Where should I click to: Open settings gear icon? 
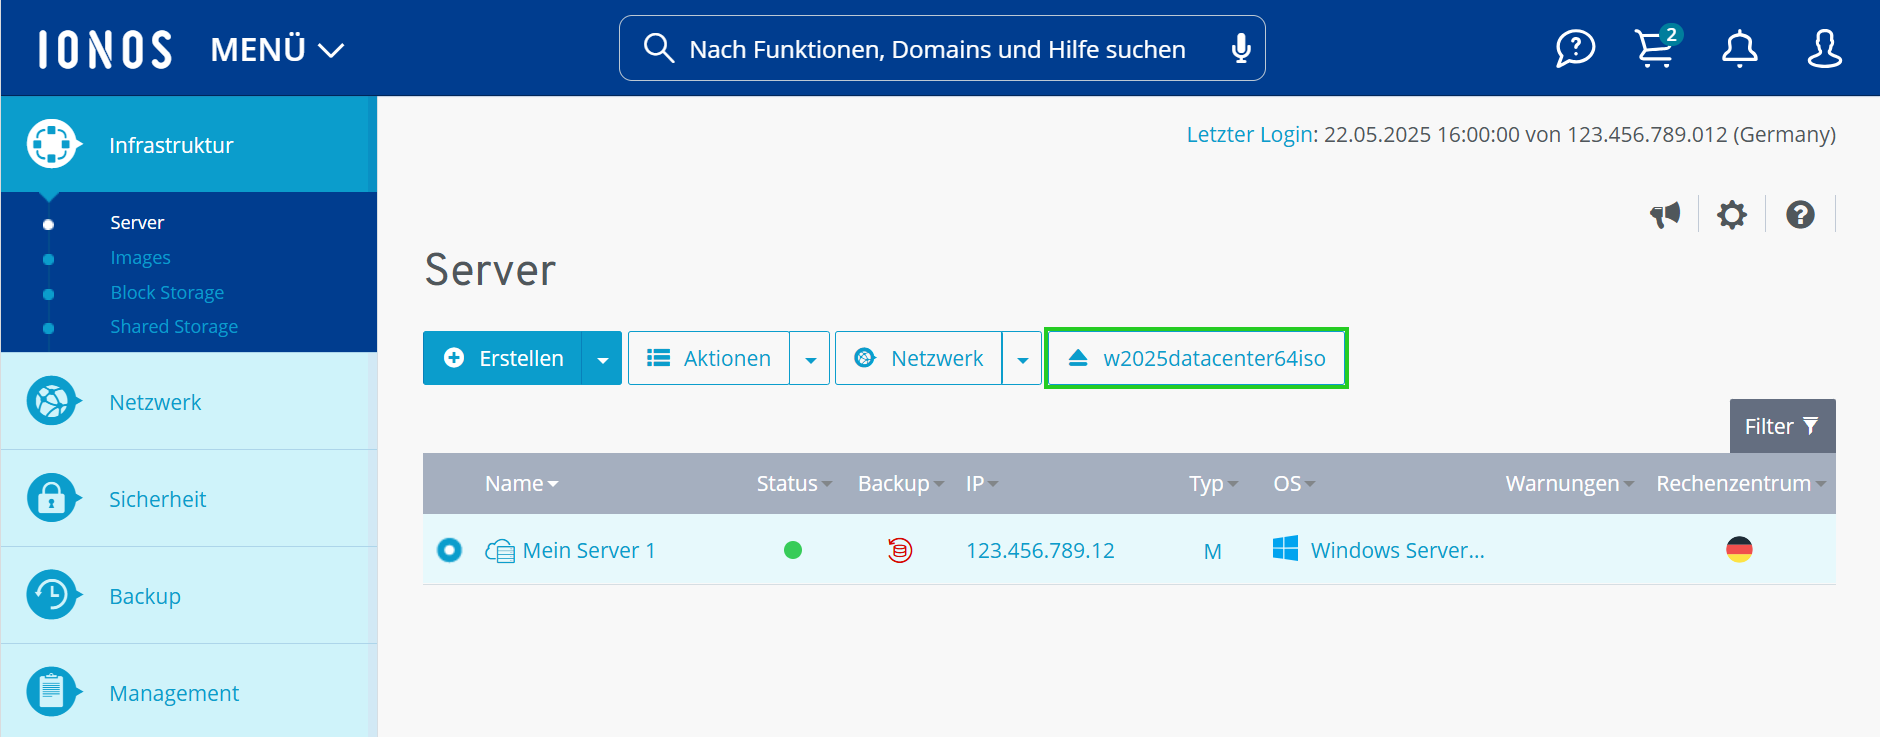(1732, 214)
